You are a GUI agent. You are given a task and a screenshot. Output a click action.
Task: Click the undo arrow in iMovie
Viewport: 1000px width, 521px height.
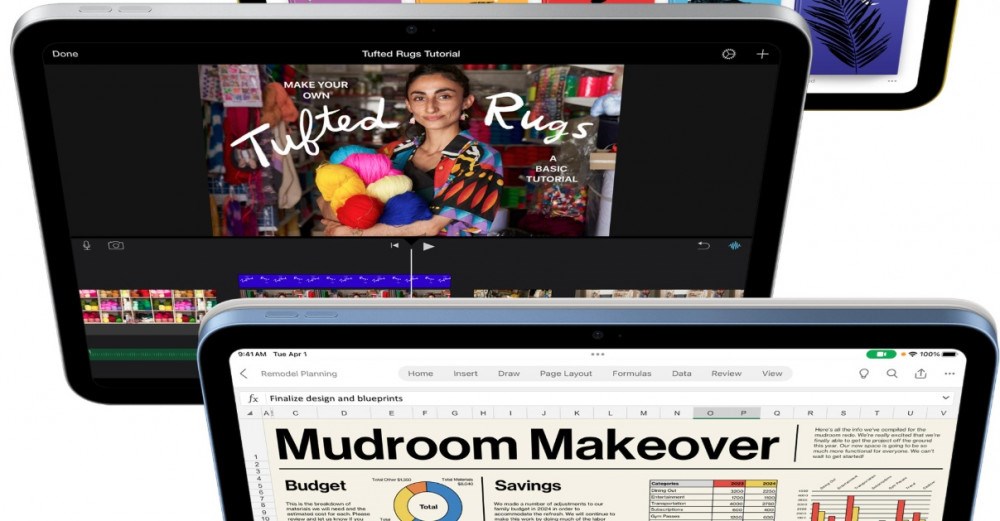[704, 246]
